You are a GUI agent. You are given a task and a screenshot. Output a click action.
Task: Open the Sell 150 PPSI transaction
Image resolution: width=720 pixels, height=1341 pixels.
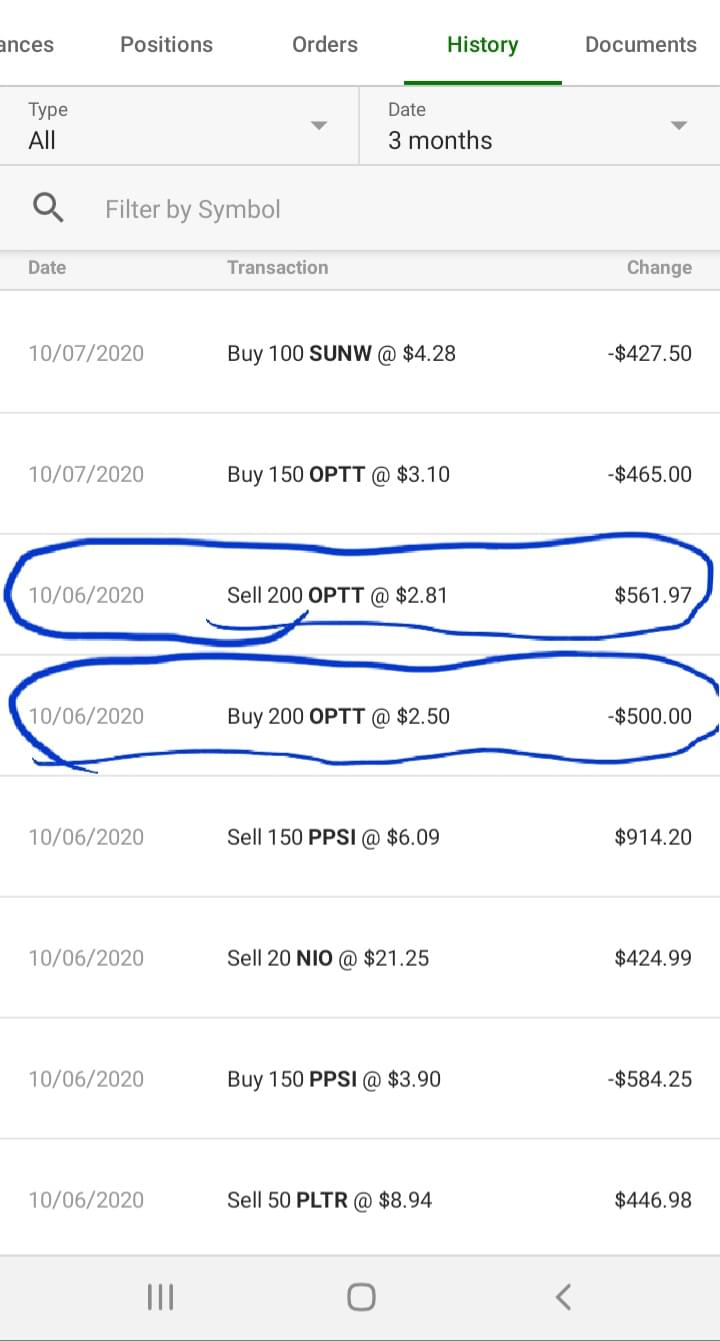360,837
